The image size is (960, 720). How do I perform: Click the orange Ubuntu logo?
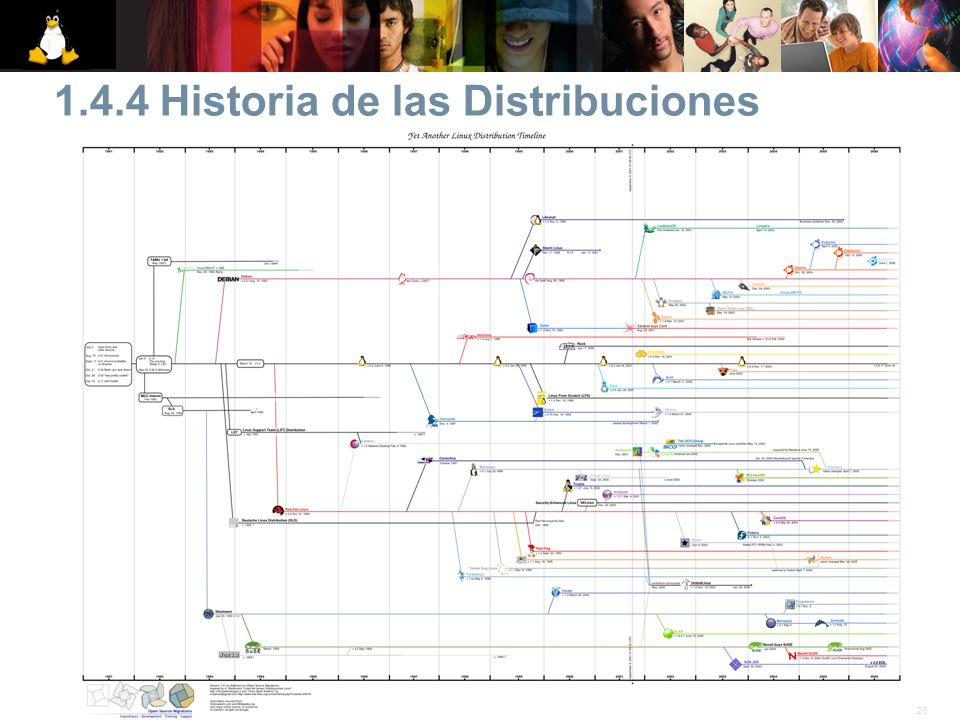789,269
